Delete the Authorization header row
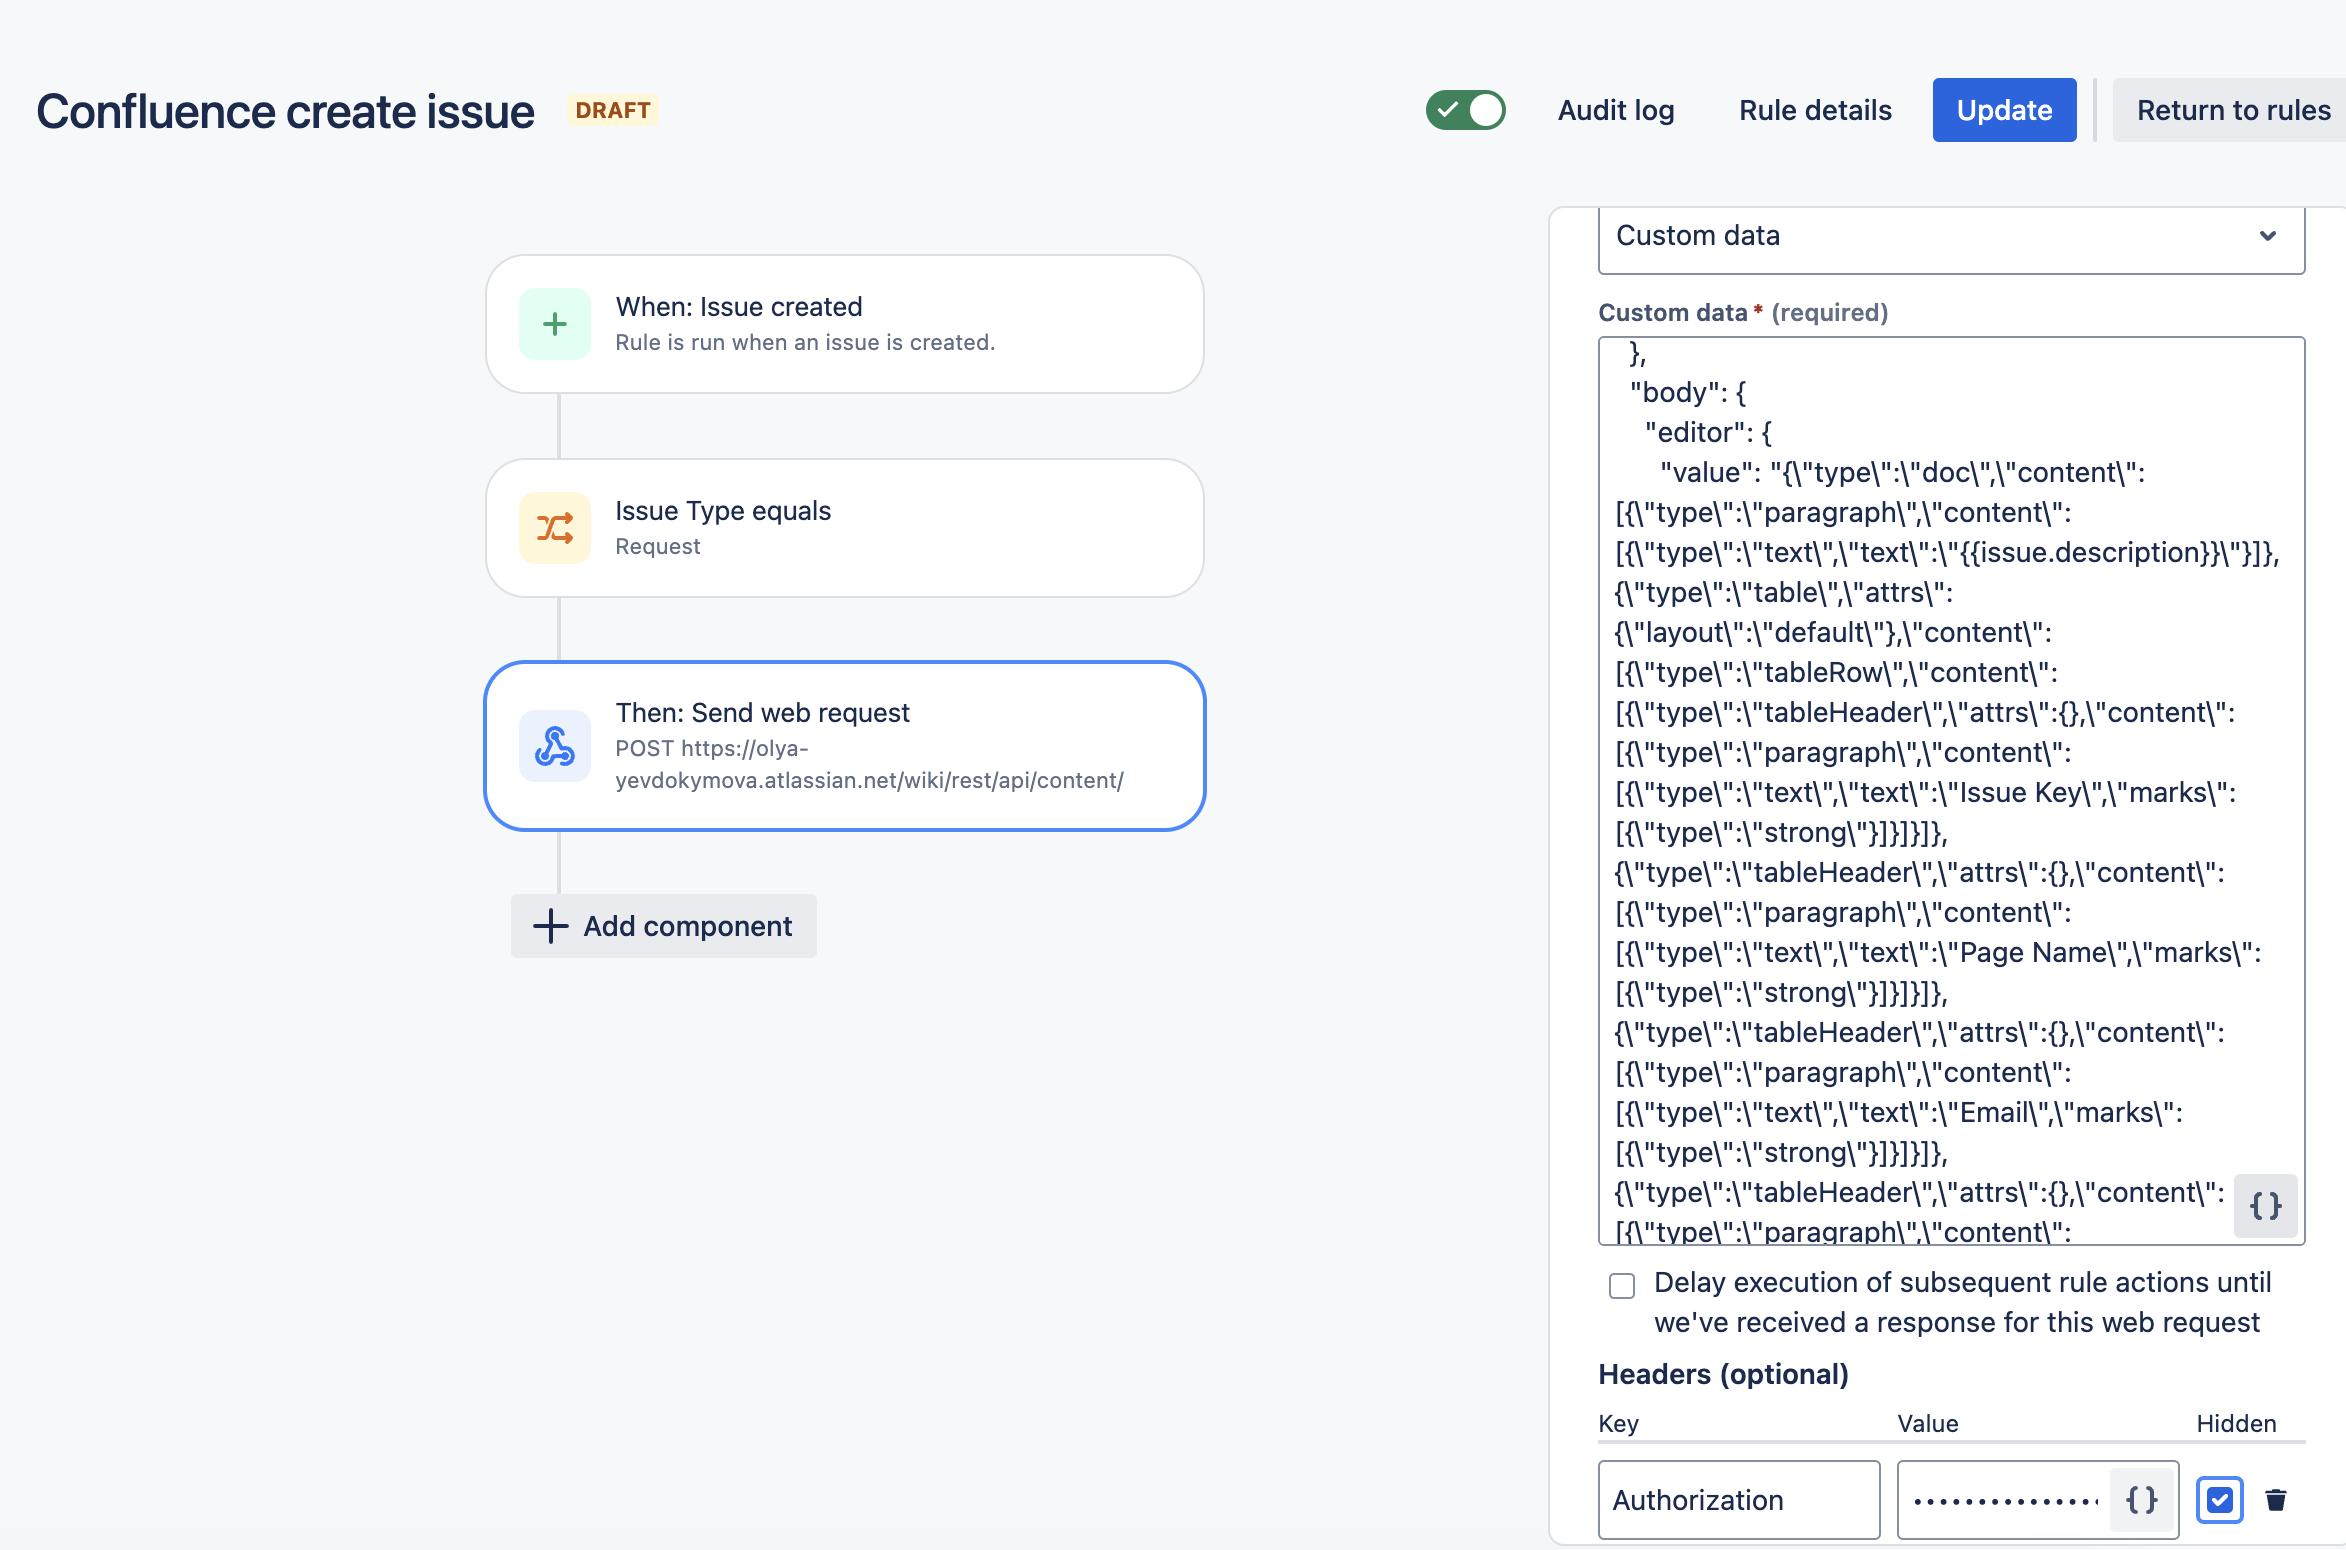The width and height of the screenshot is (2346, 1550). pos(2276,1499)
